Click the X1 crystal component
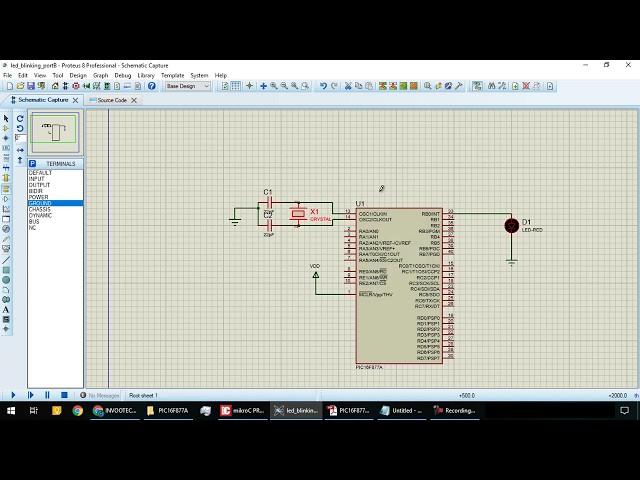The image size is (640, 480). (x=298, y=214)
